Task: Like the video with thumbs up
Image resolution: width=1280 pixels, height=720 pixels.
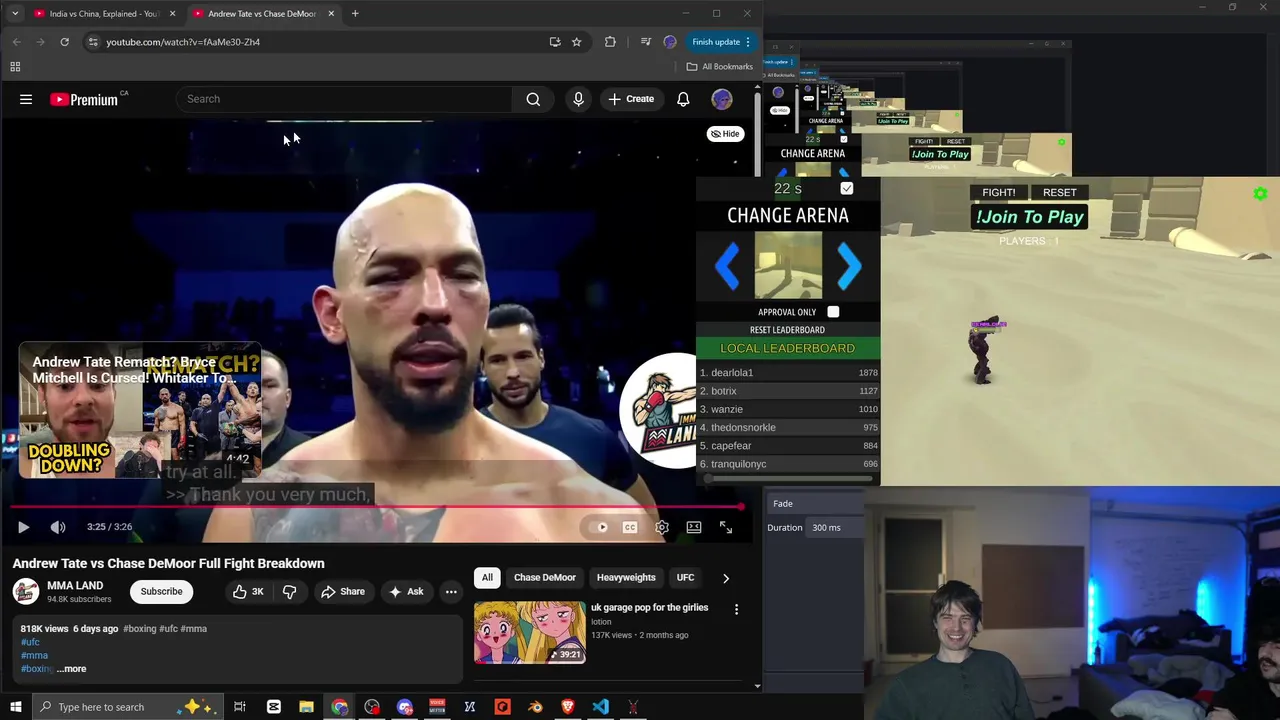Action: (248, 592)
